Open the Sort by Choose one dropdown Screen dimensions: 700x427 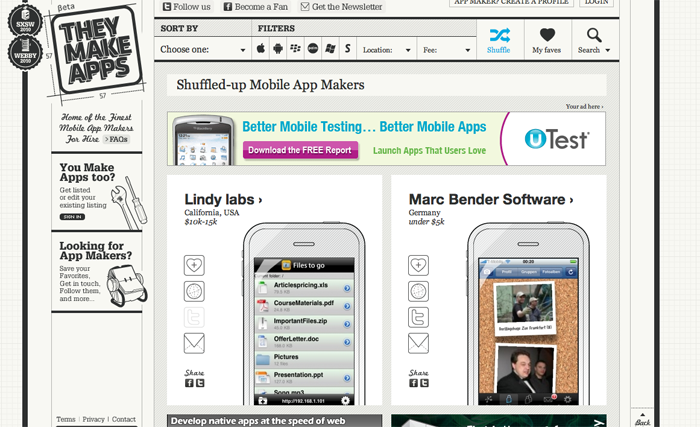tap(203, 49)
